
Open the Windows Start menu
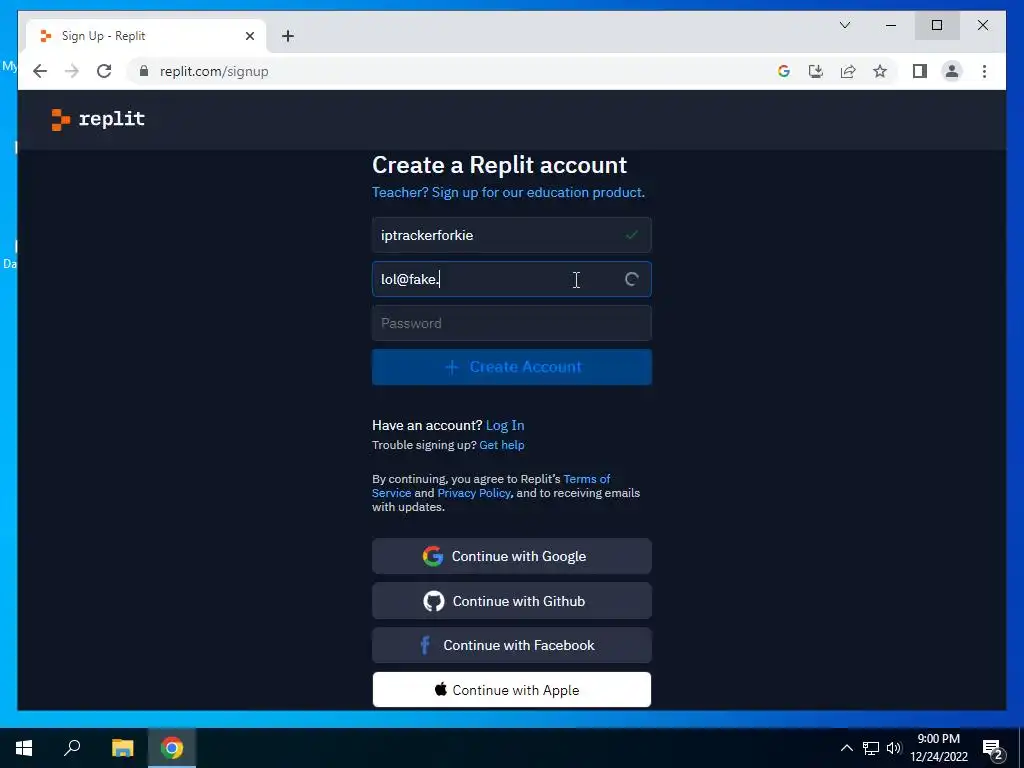click(24, 748)
